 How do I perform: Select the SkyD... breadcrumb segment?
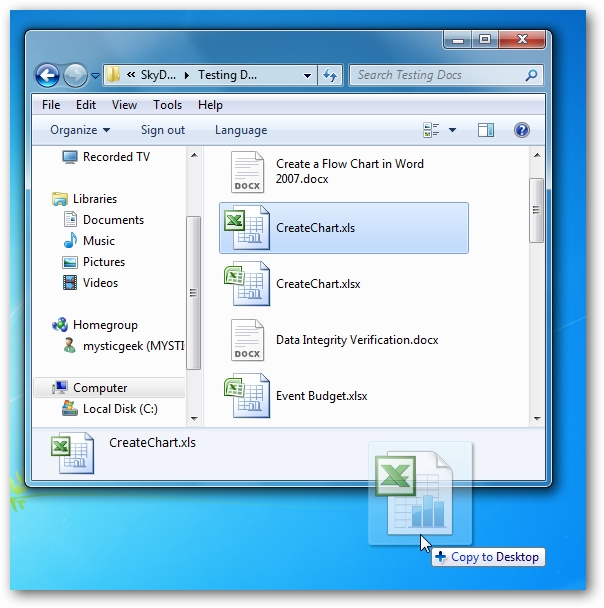click(158, 74)
